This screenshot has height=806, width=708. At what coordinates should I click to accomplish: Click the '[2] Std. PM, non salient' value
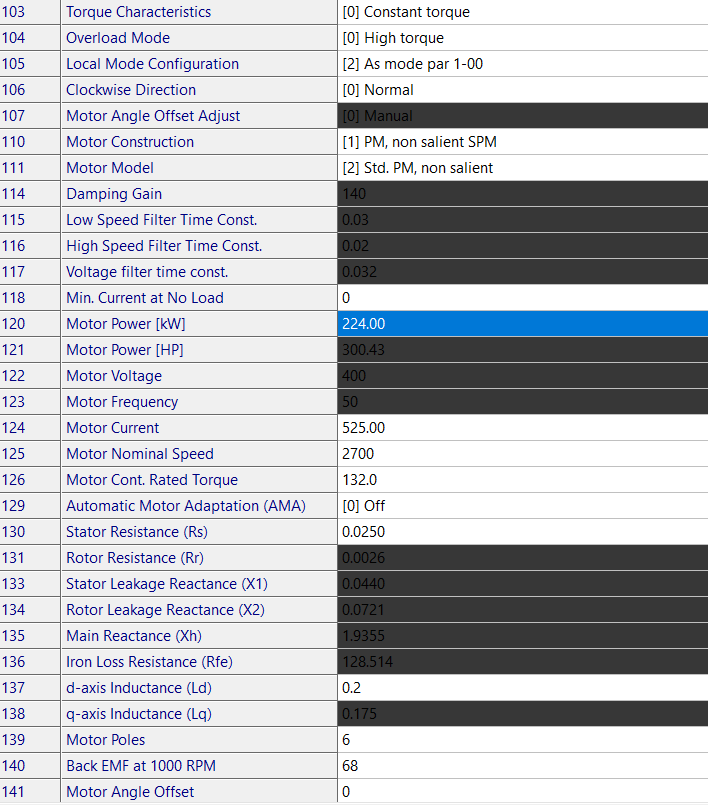tap(417, 168)
